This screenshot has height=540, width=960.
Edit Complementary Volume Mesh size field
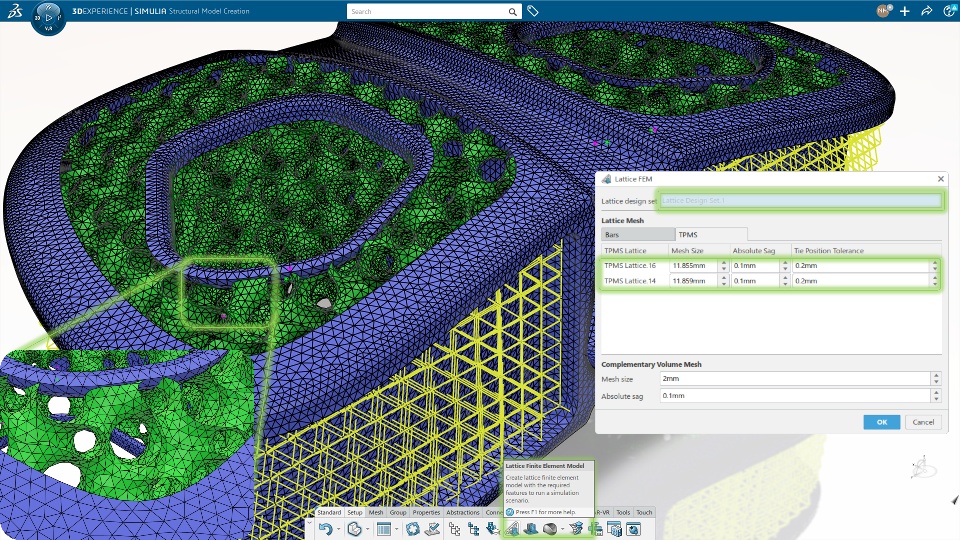[795, 379]
